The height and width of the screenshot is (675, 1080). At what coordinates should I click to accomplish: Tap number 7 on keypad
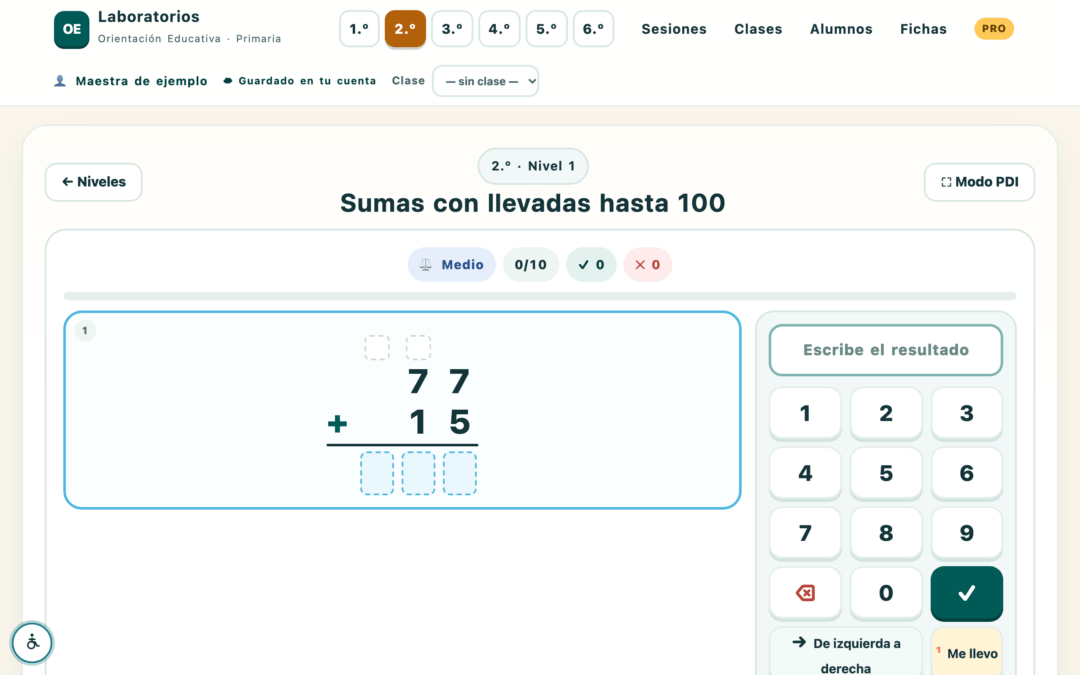(805, 533)
